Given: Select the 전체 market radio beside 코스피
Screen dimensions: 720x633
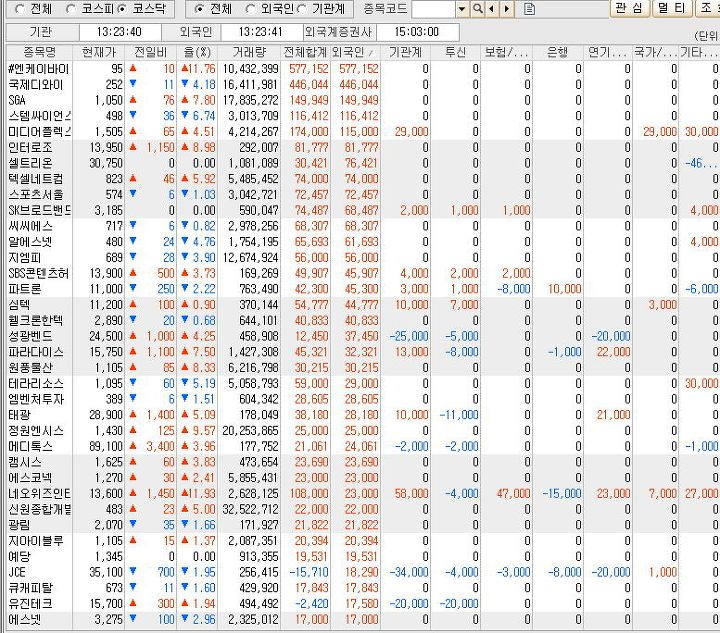Looking at the screenshot, I should click(20, 9).
